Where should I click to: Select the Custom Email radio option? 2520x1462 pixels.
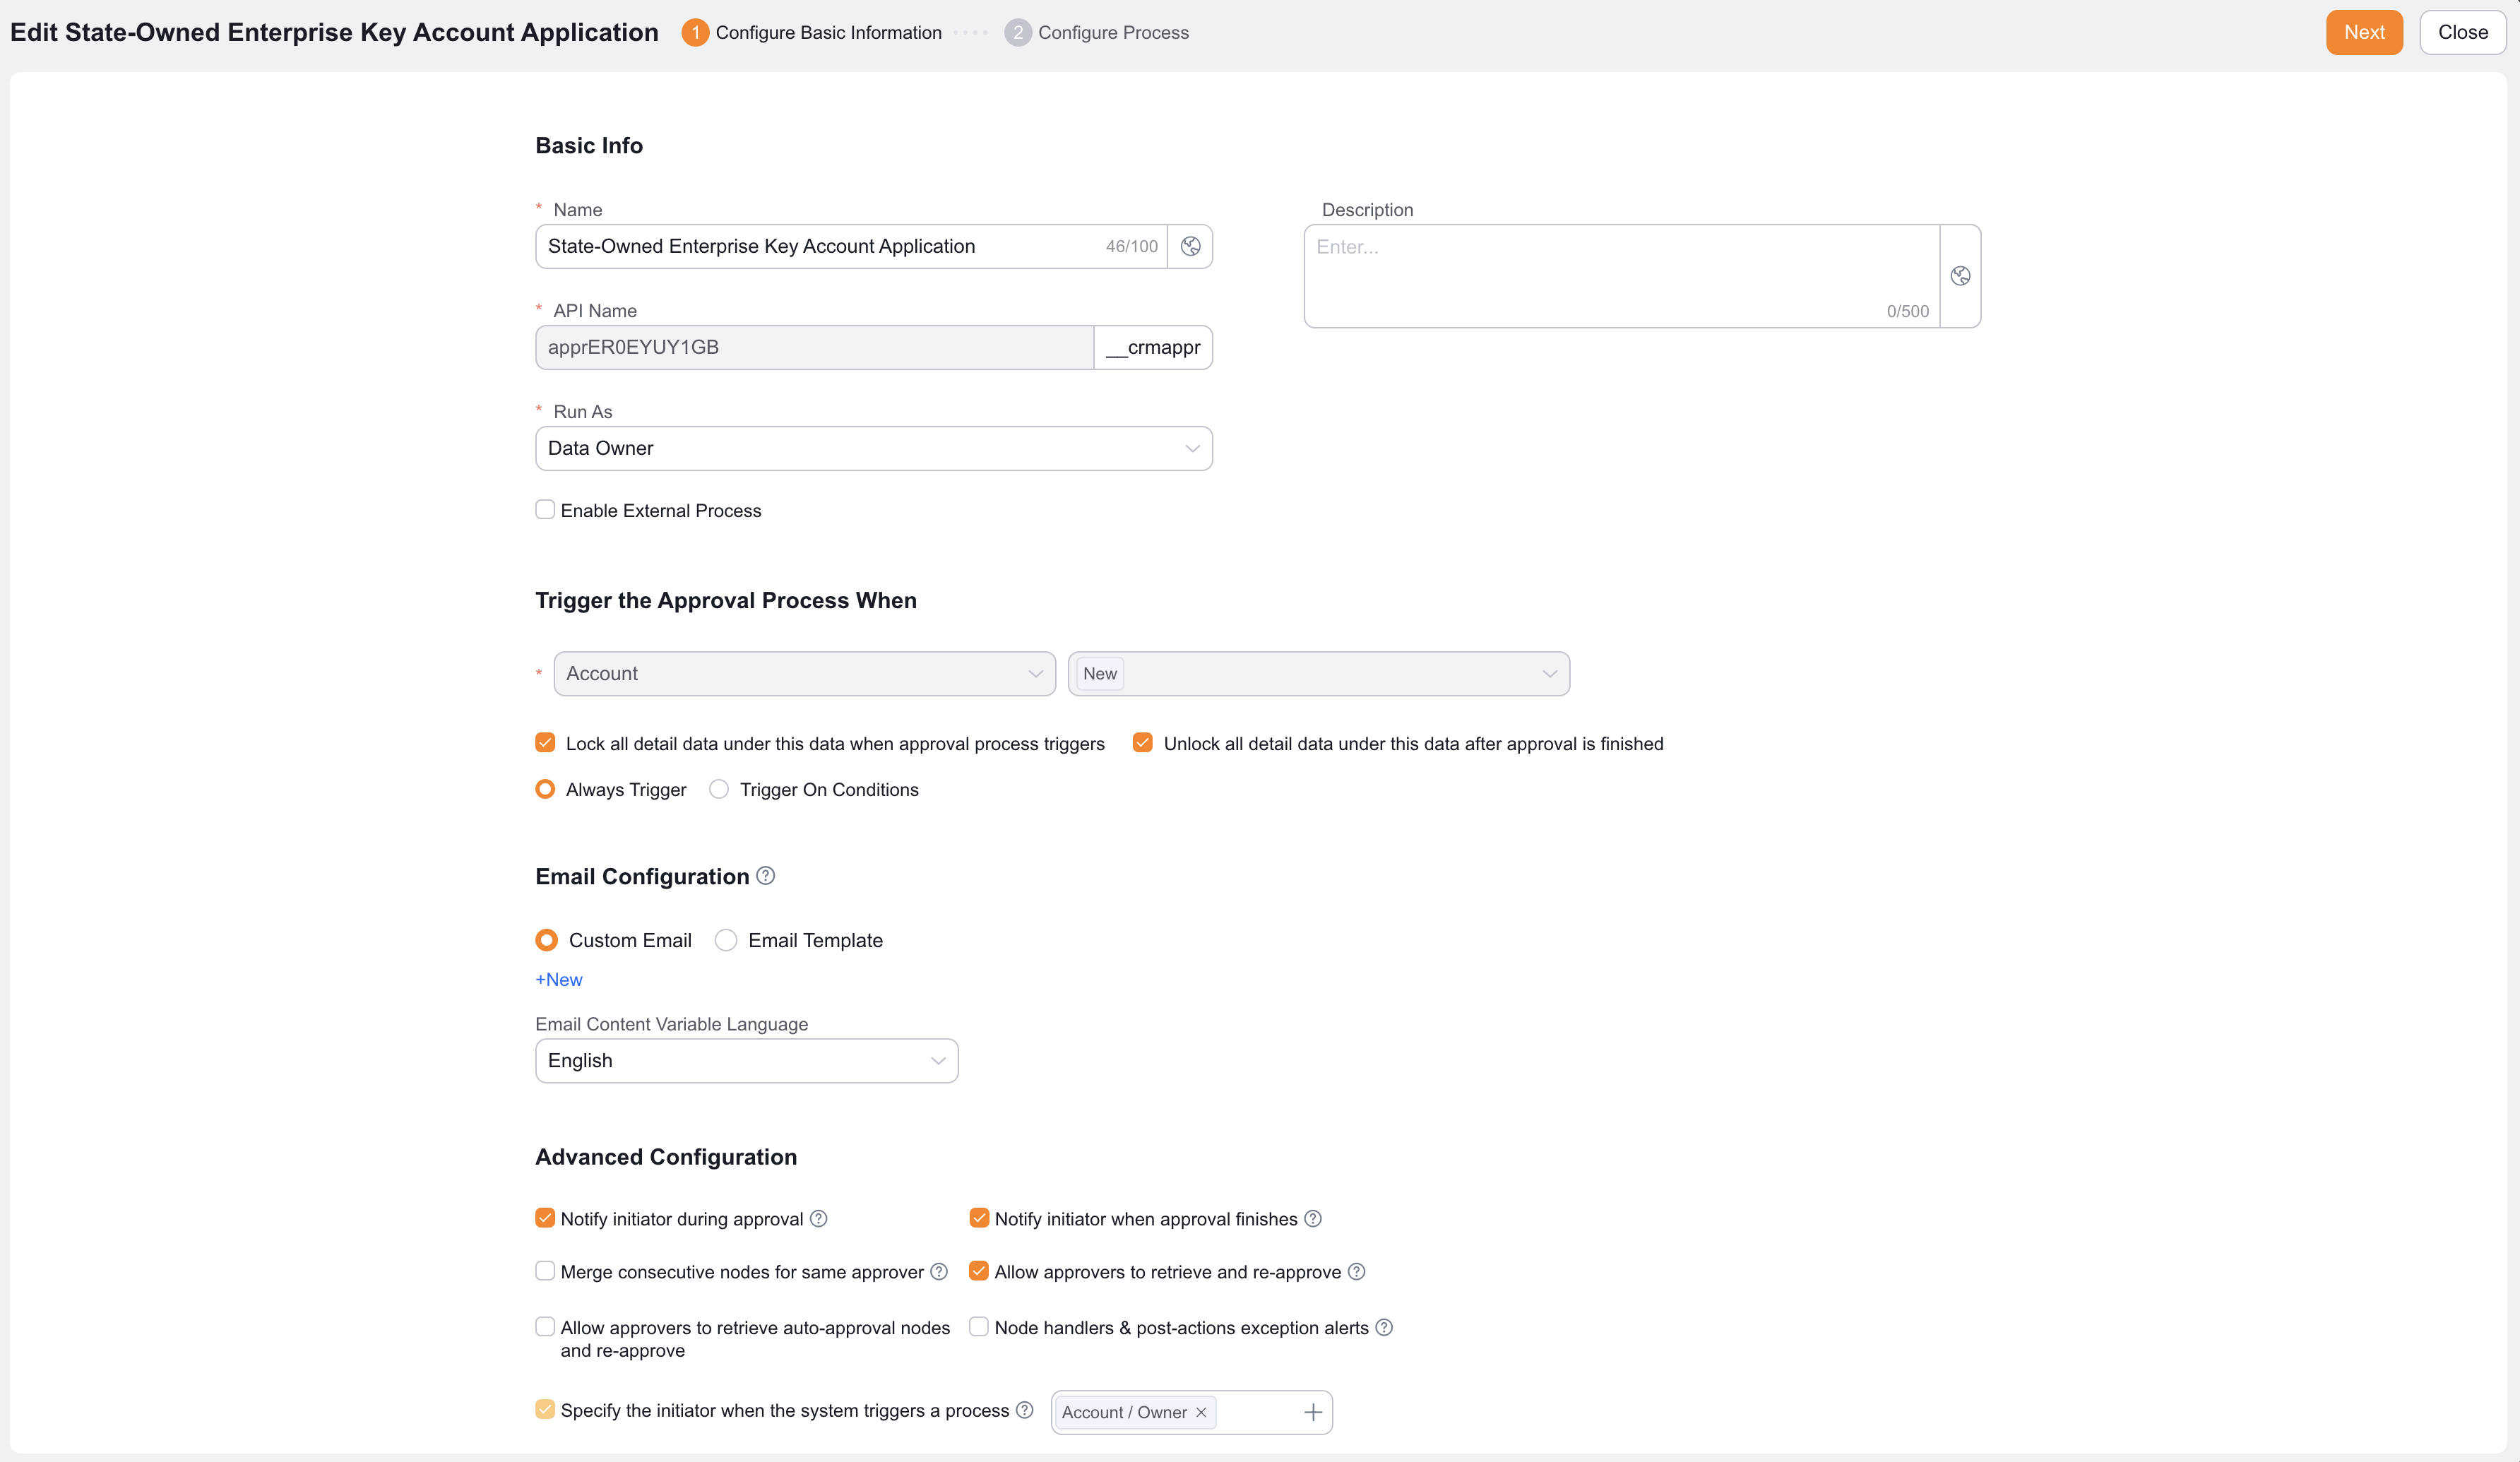[x=546, y=940]
